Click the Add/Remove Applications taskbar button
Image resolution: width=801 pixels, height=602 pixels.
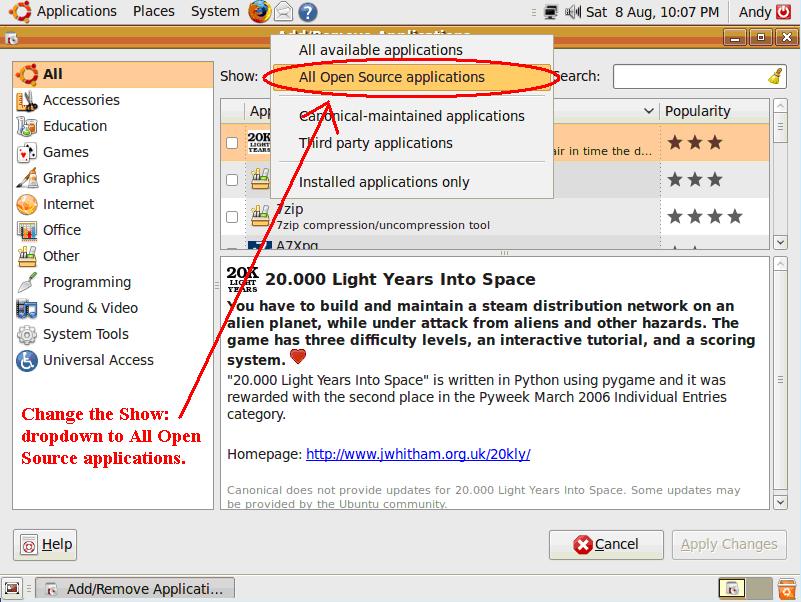point(136,589)
